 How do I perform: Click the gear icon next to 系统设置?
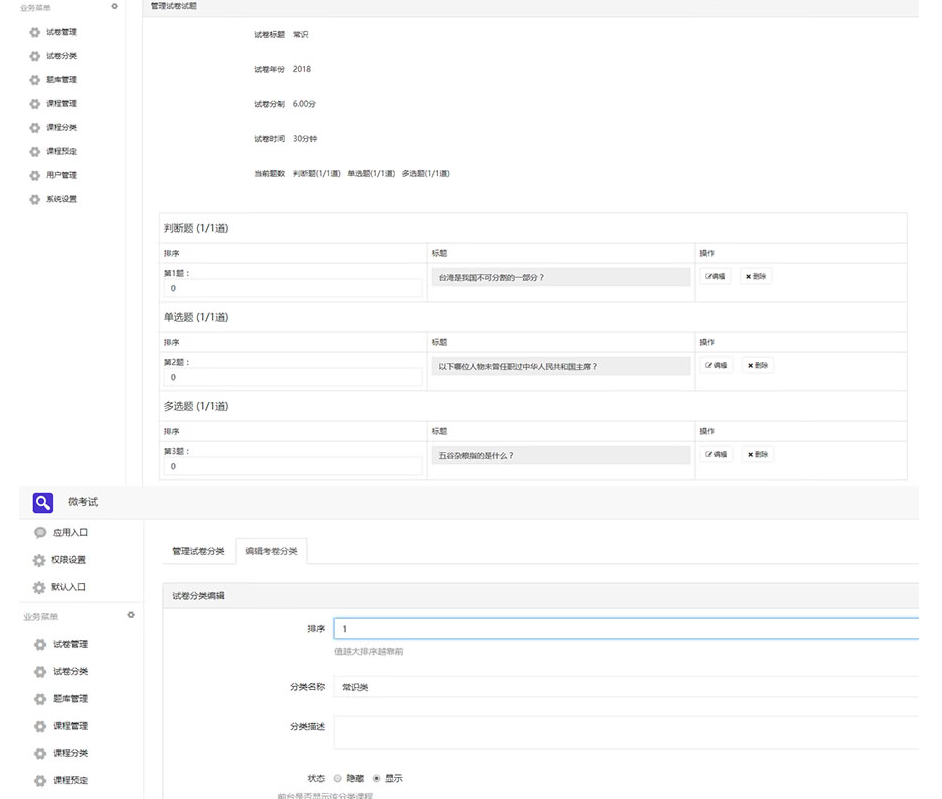pos(34,199)
